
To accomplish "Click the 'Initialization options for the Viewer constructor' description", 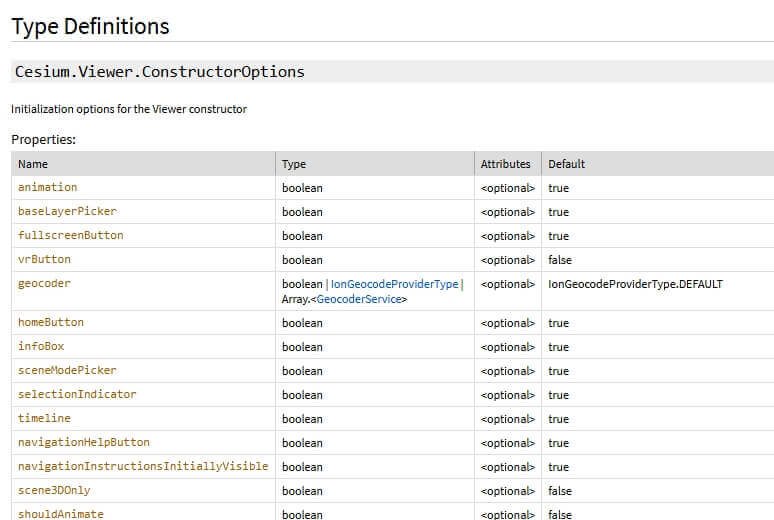I will (129, 109).
